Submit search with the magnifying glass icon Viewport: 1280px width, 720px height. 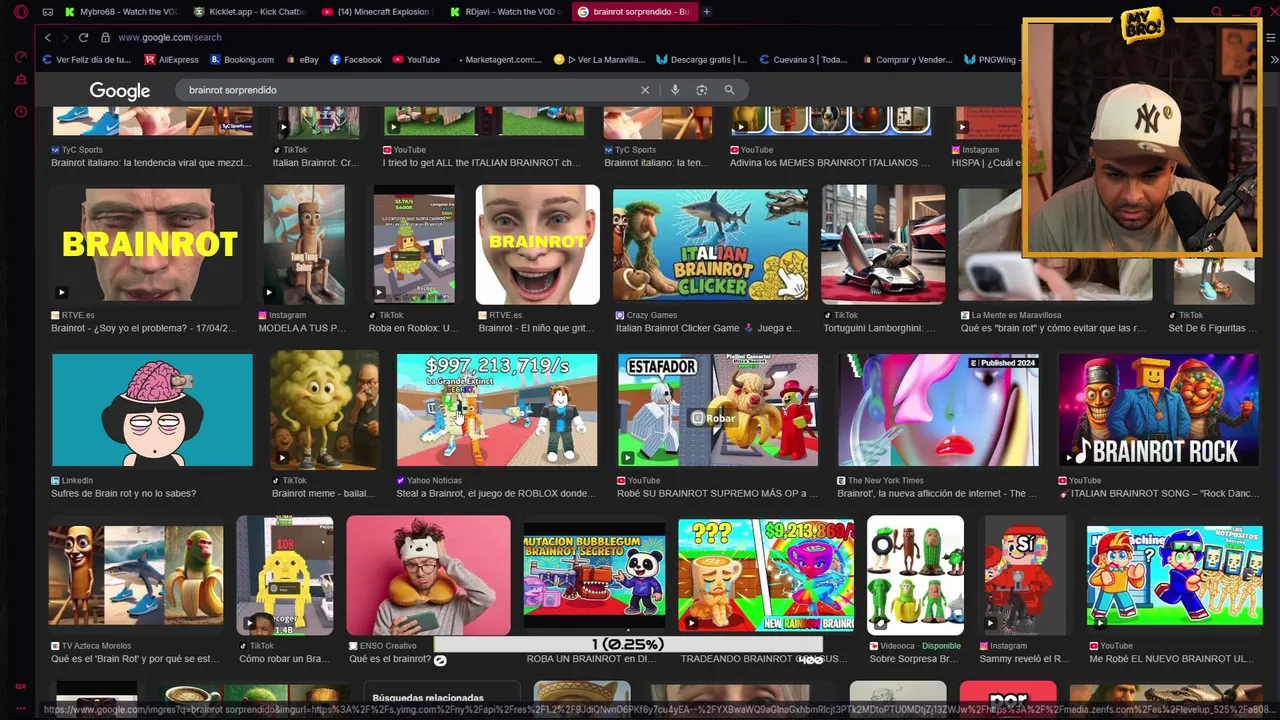pos(729,90)
